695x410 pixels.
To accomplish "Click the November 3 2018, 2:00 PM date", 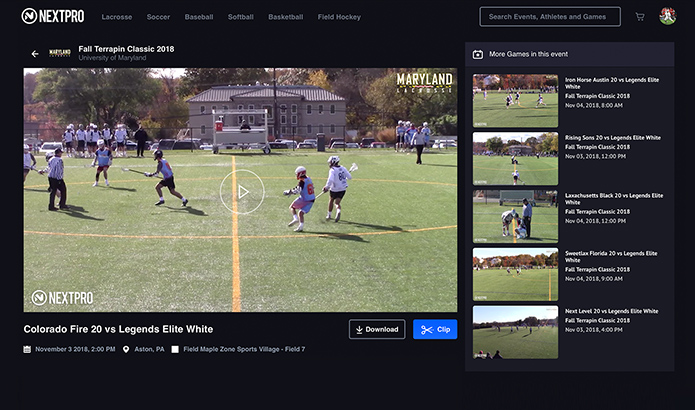I will tap(75, 349).
